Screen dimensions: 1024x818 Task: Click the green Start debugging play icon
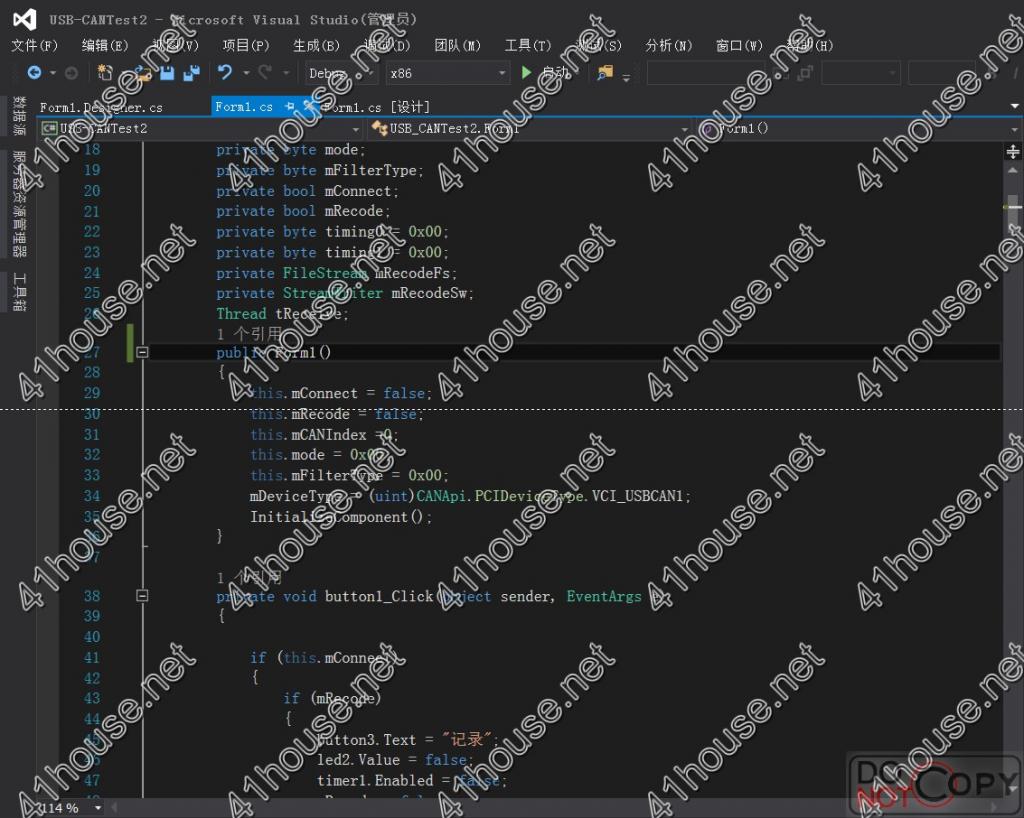526,72
